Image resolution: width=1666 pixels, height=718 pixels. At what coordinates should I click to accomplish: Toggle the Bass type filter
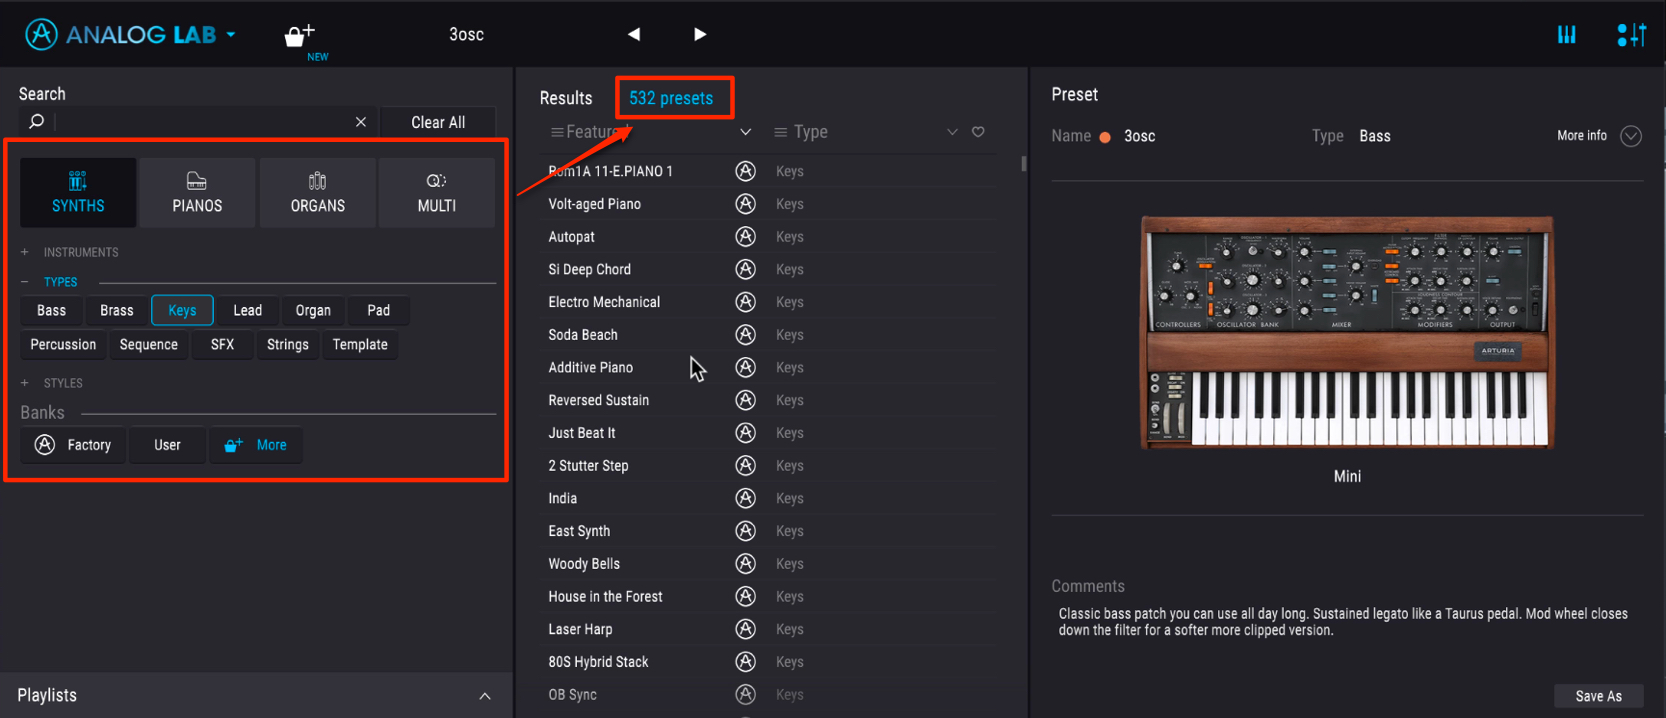pyautogui.click(x=52, y=310)
